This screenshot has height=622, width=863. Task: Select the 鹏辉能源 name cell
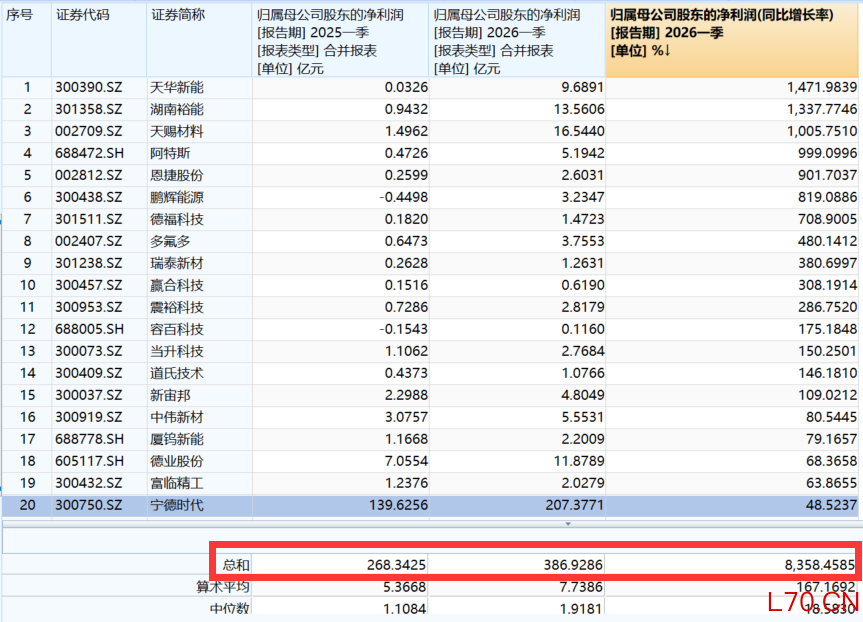[x=177, y=198]
